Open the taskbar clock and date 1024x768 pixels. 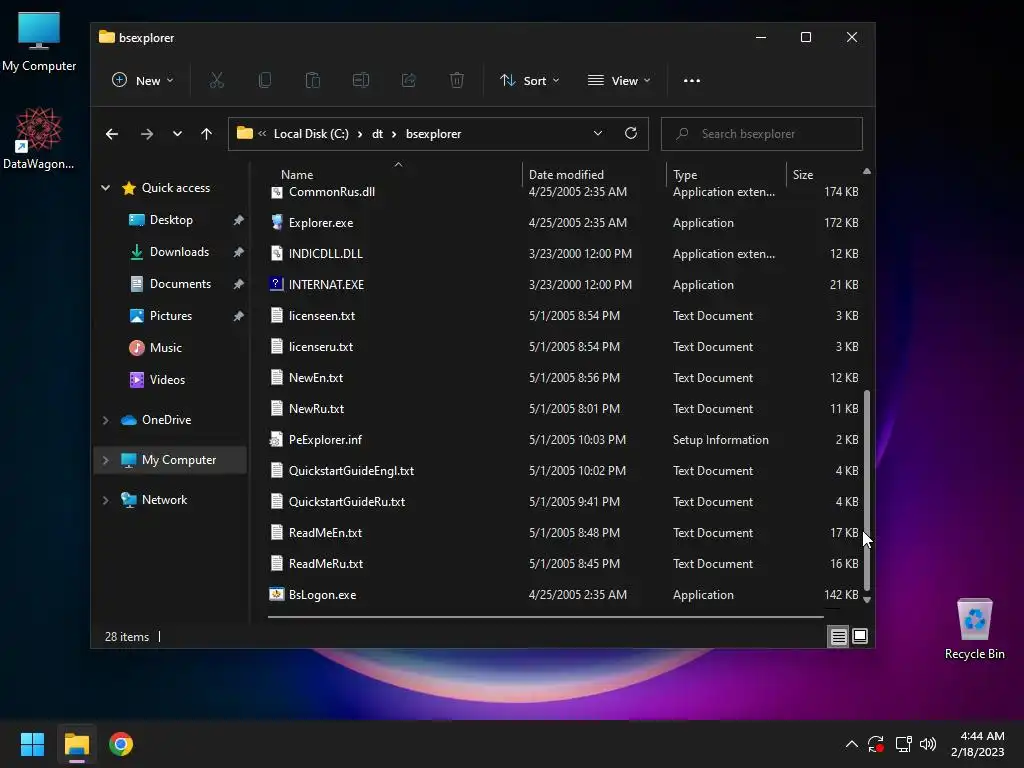tap(978, 744)
